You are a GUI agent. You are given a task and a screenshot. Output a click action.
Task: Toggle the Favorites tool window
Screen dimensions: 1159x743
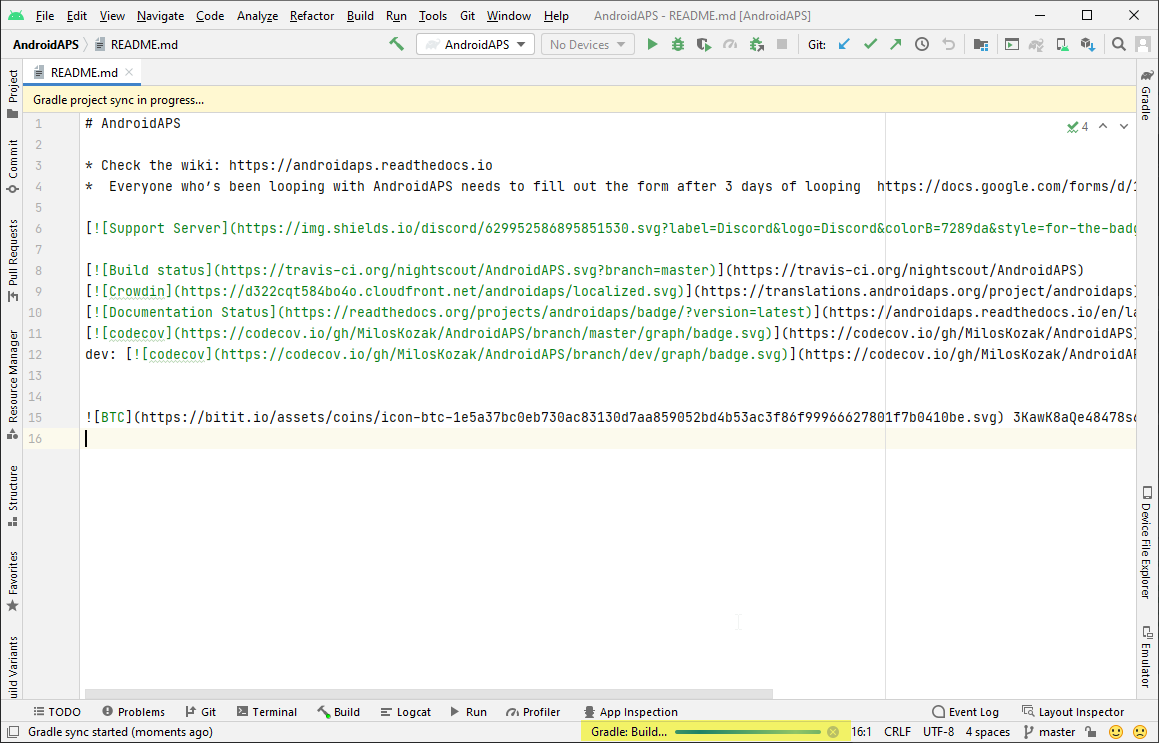tap(13, 582)
